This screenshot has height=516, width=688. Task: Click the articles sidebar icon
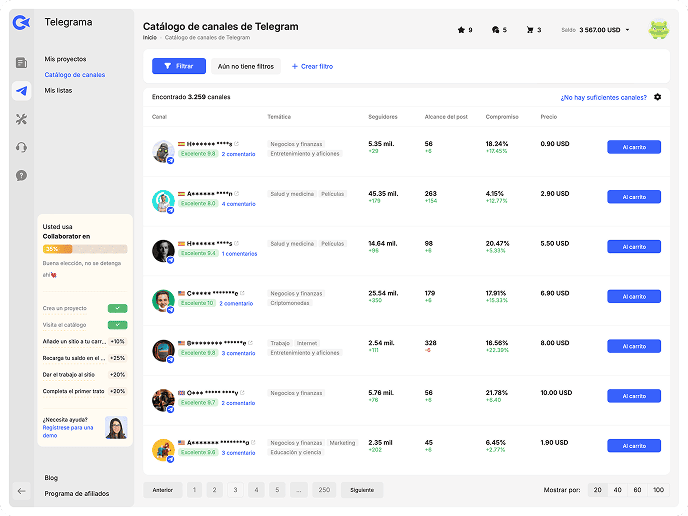(x=21, y=63)
